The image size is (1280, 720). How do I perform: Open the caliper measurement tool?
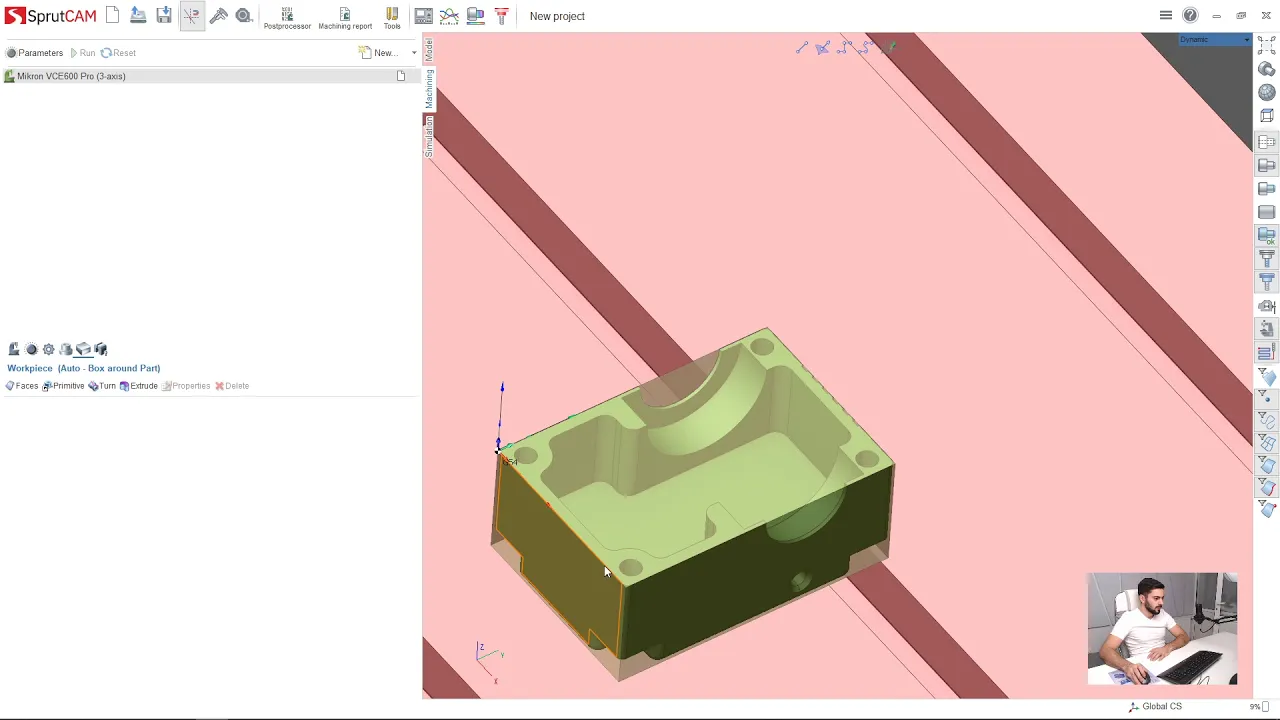point(218,15)
